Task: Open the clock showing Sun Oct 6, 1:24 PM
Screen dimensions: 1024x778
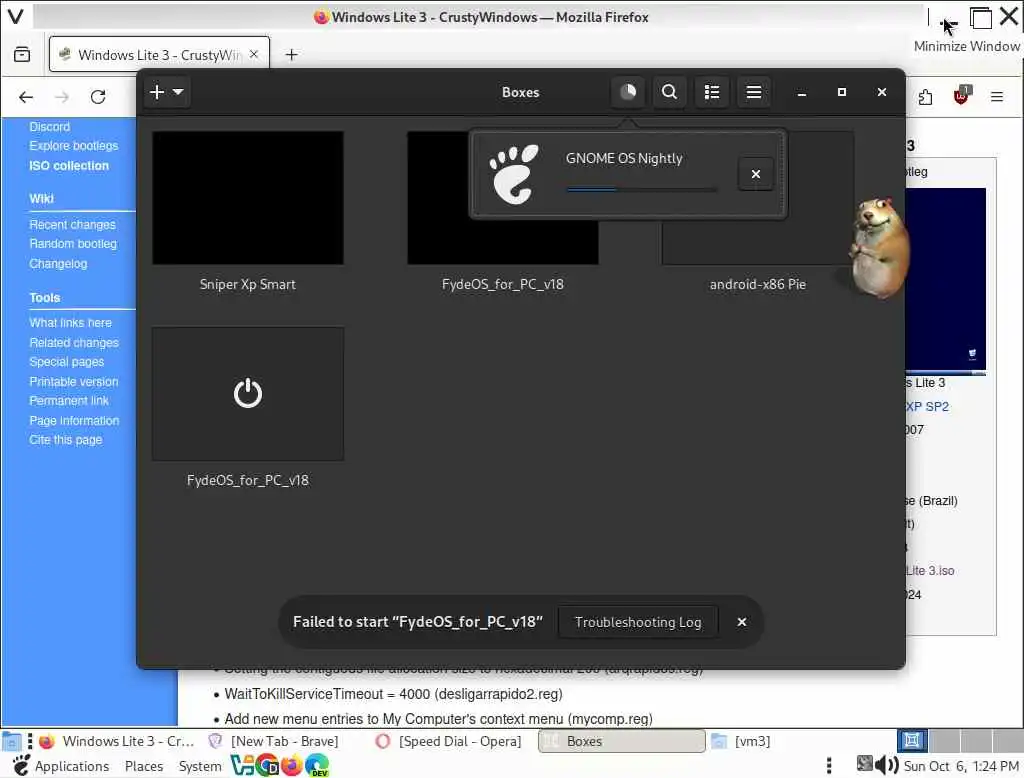Action: [961, 766]
